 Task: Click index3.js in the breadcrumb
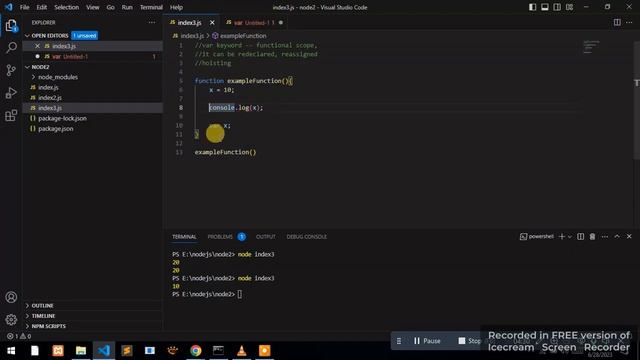point(192,36)
